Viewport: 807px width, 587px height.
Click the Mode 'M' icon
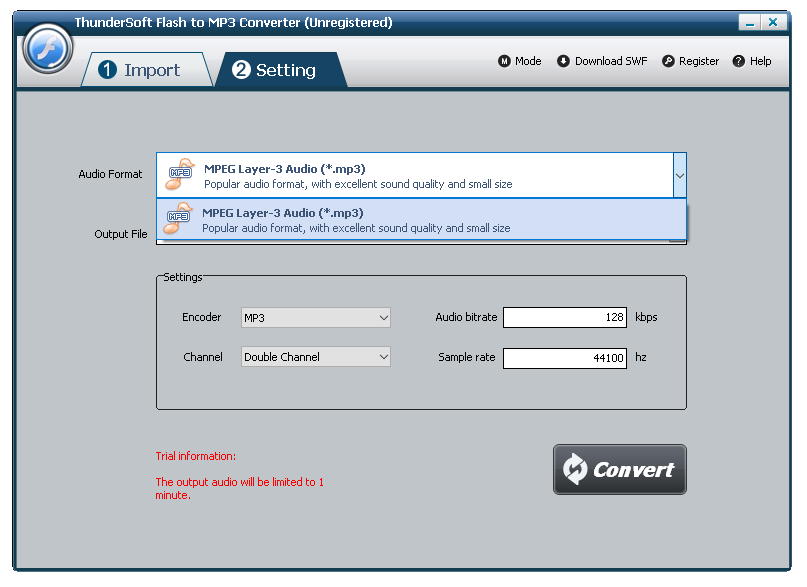tap(504, 61)
